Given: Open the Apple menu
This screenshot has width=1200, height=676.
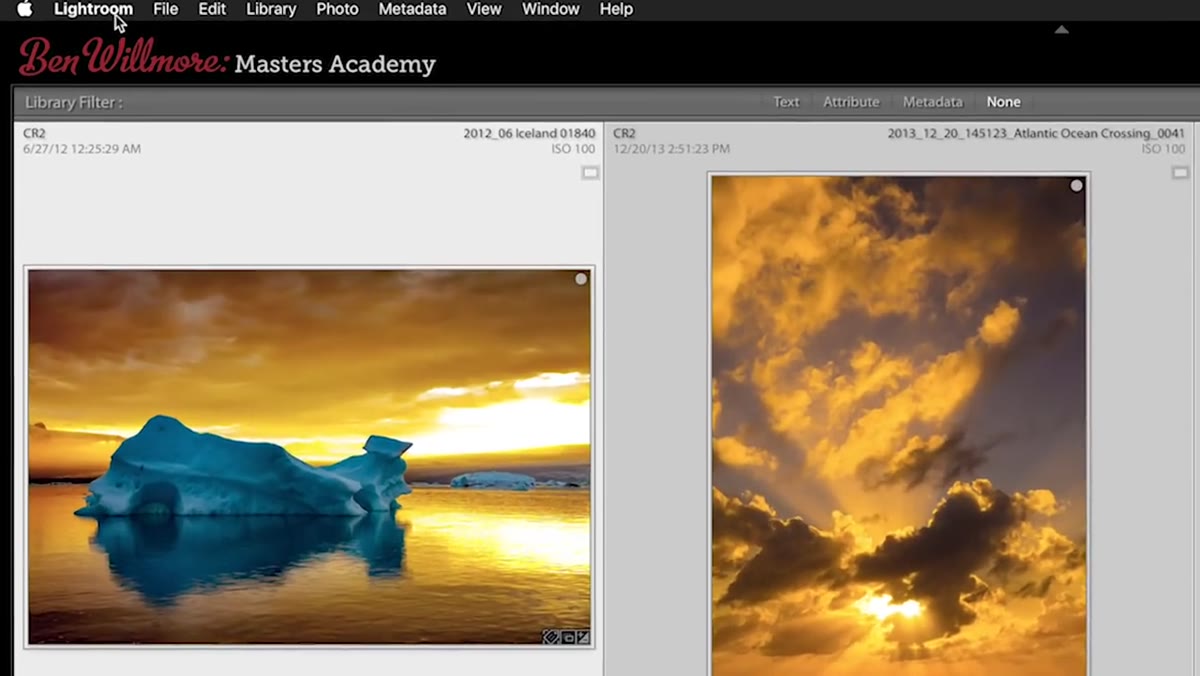Looking at the screenshot, I should click(25, 9).
